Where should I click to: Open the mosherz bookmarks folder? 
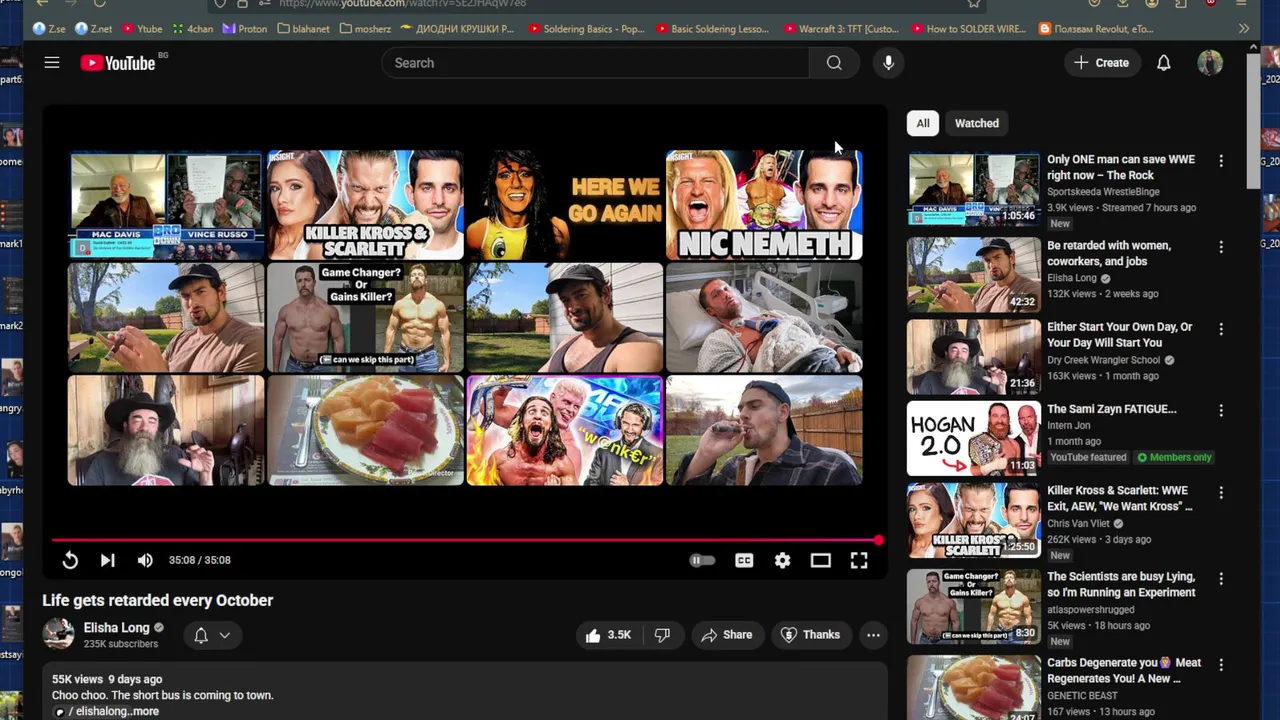point(366,29)
